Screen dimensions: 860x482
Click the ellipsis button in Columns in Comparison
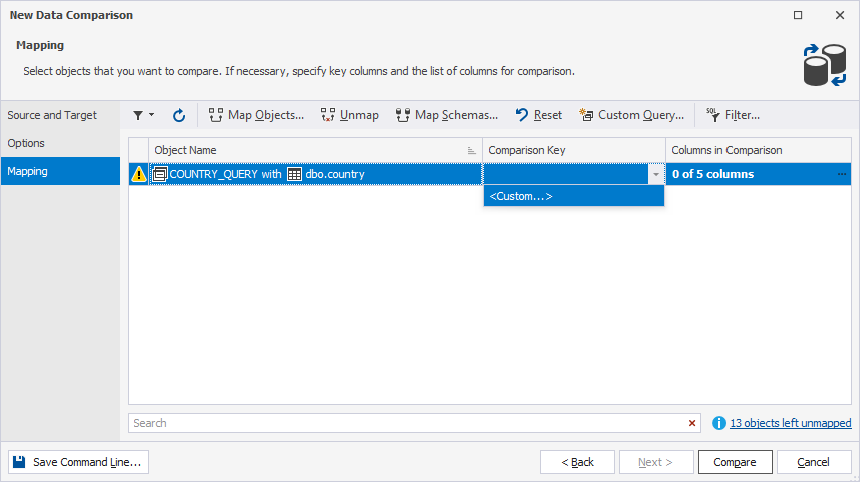point(842,174)
